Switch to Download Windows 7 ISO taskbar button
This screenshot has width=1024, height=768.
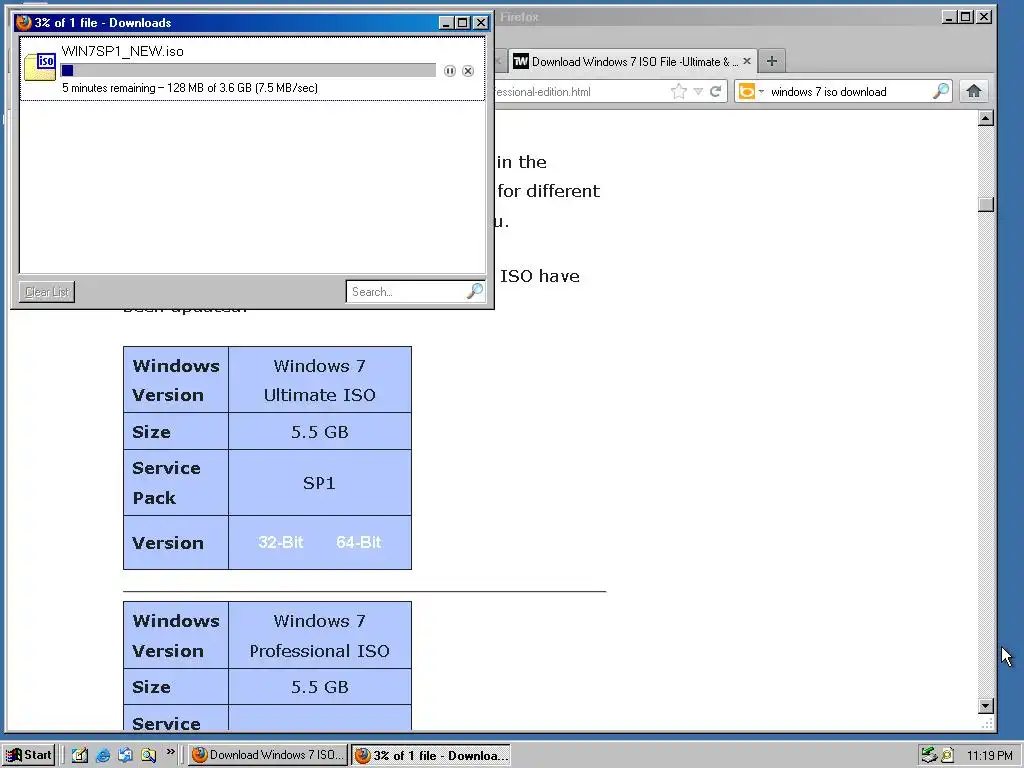pos(268,755)
